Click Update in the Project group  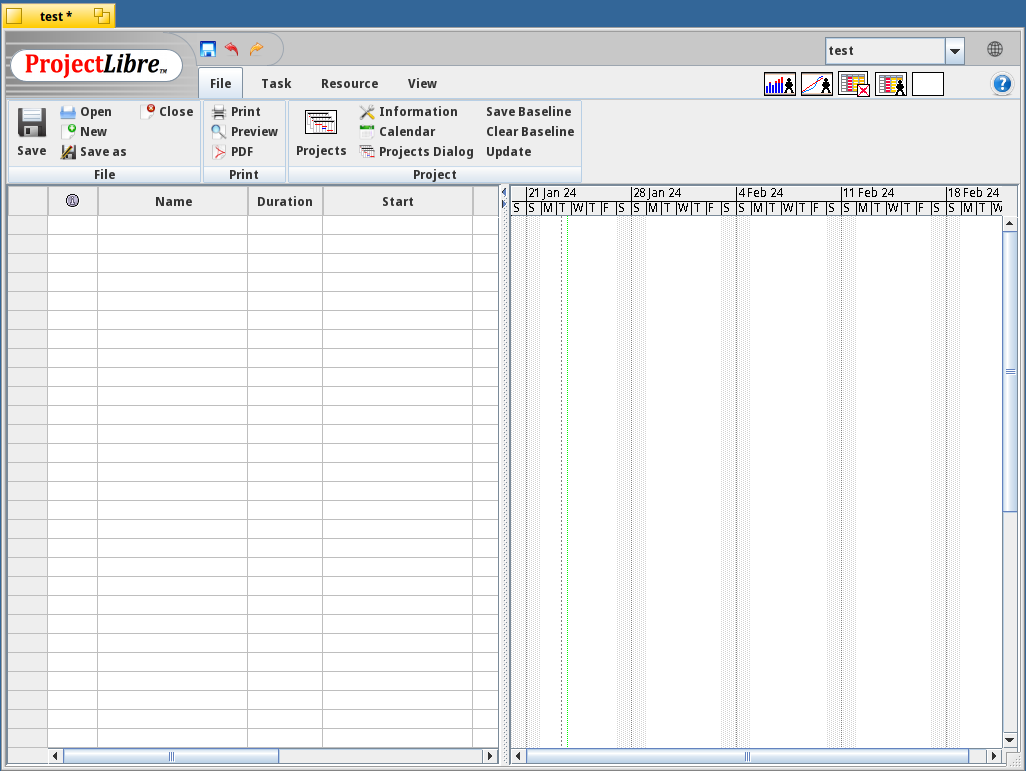(x=508, y=152)
